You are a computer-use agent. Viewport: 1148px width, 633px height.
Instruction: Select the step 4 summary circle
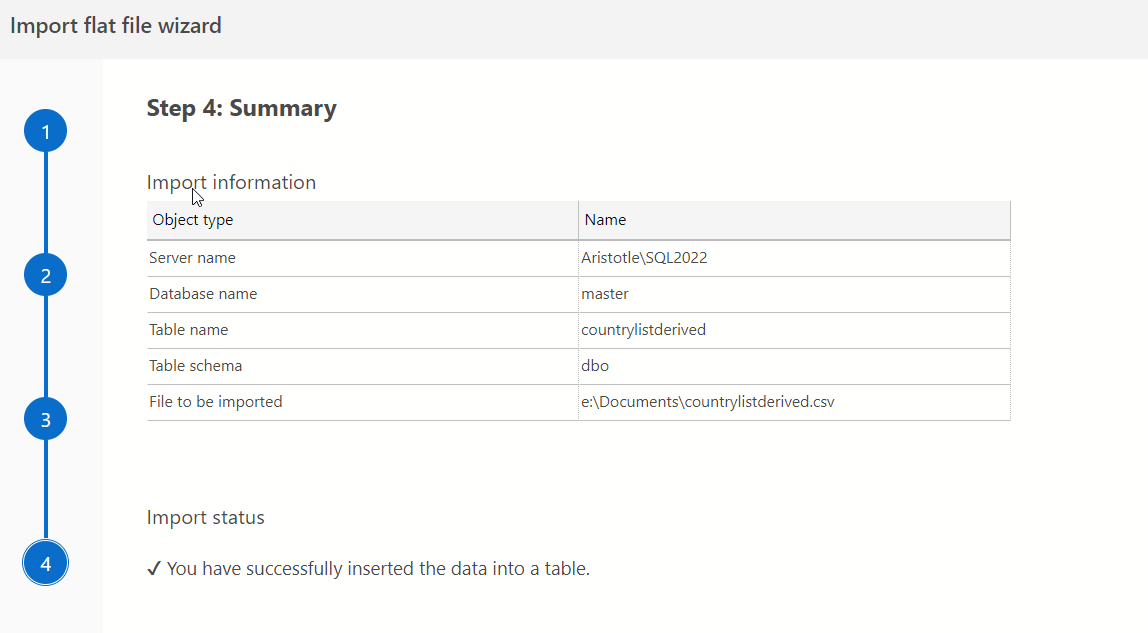[45, 564]
